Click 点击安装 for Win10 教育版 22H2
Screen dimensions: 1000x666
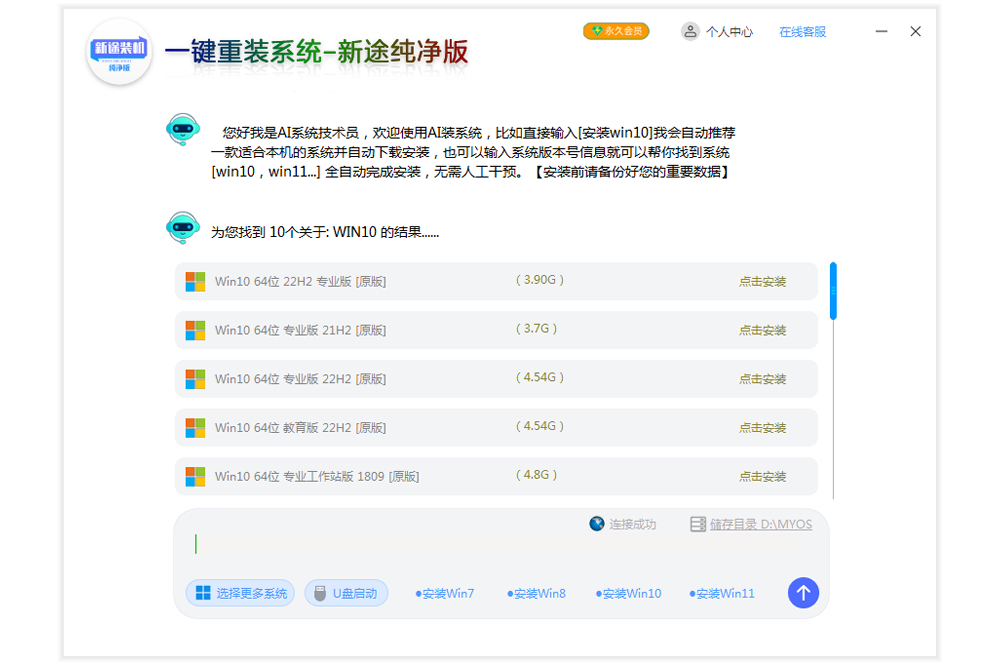coord(762,428)
